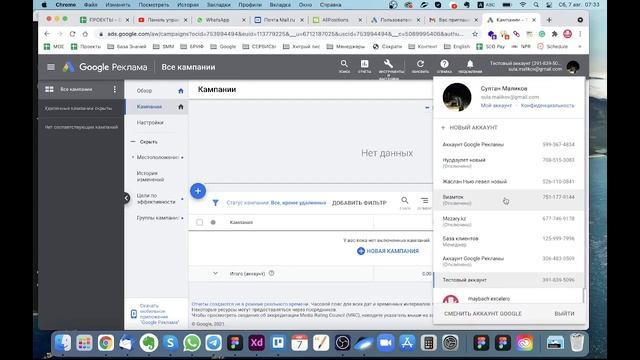
Task: Click the home icon next to Обзор
Action: point(181,91)
